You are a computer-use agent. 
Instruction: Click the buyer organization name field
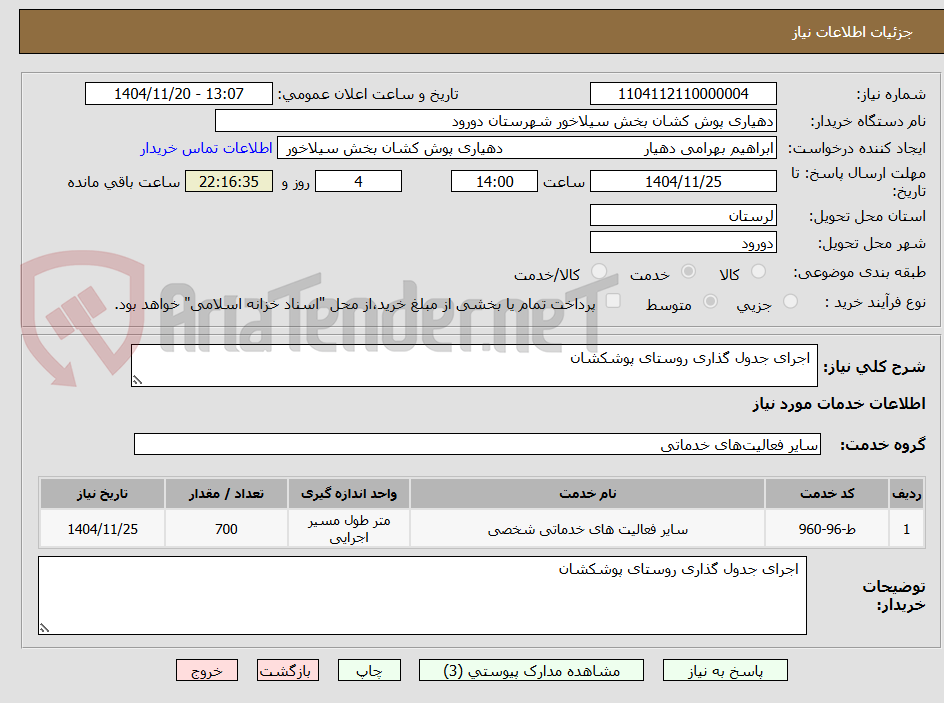coord(495,121)
